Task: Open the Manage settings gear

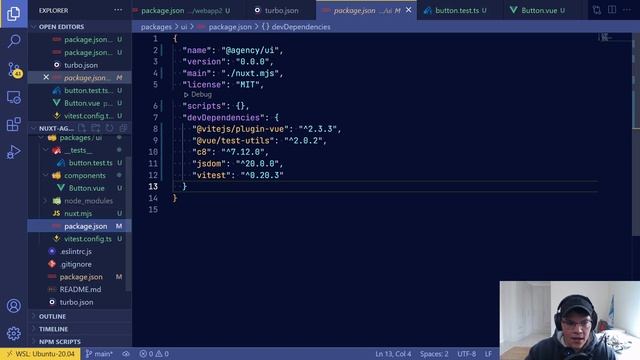Action: (x=13, y=333)
